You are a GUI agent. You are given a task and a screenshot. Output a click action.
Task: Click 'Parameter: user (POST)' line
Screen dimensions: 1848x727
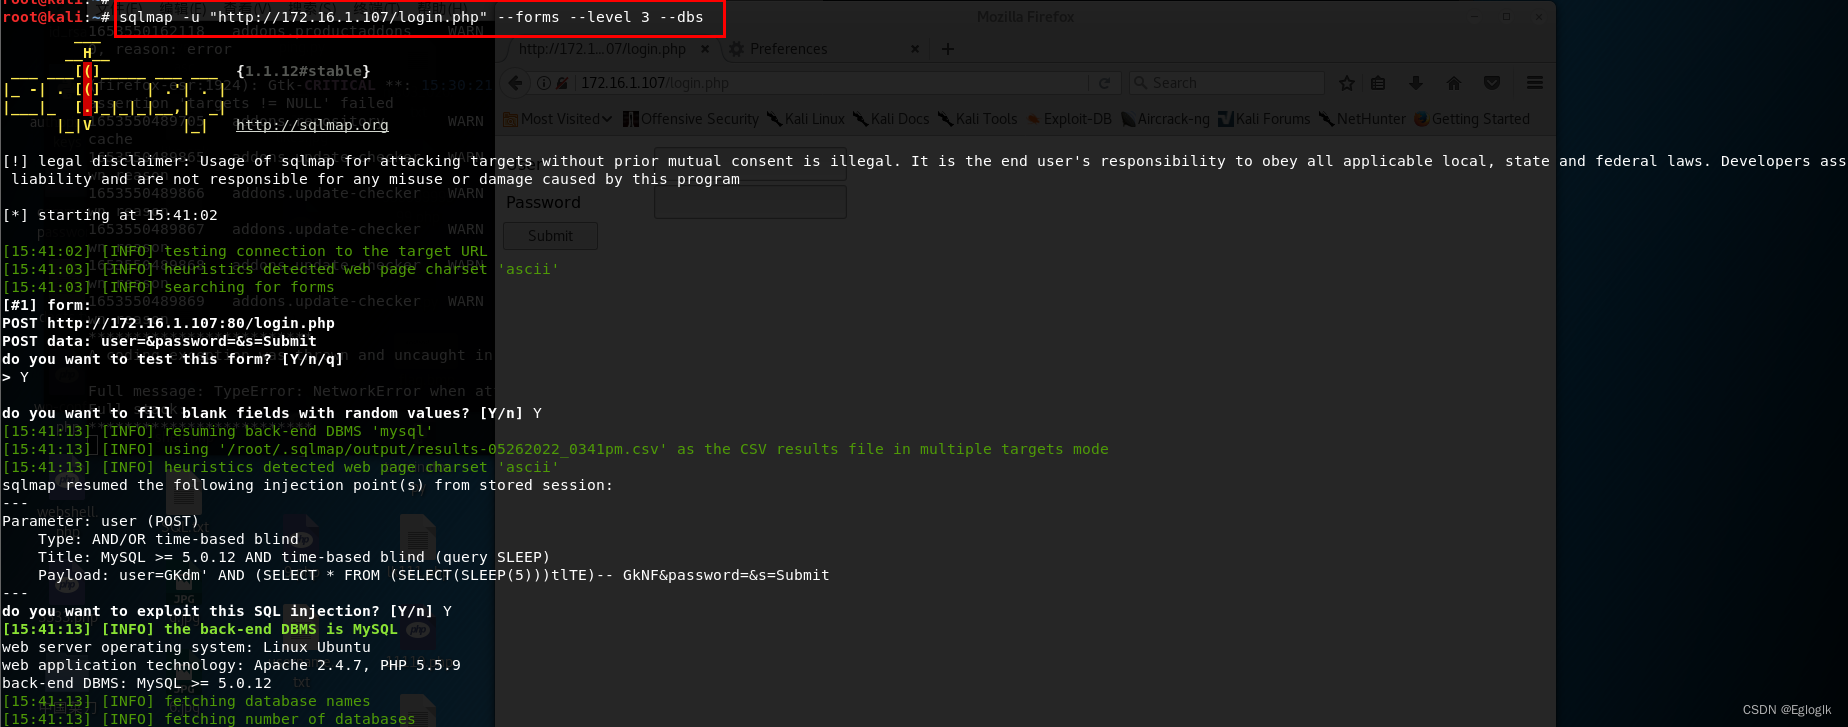[x=101, y=521]
